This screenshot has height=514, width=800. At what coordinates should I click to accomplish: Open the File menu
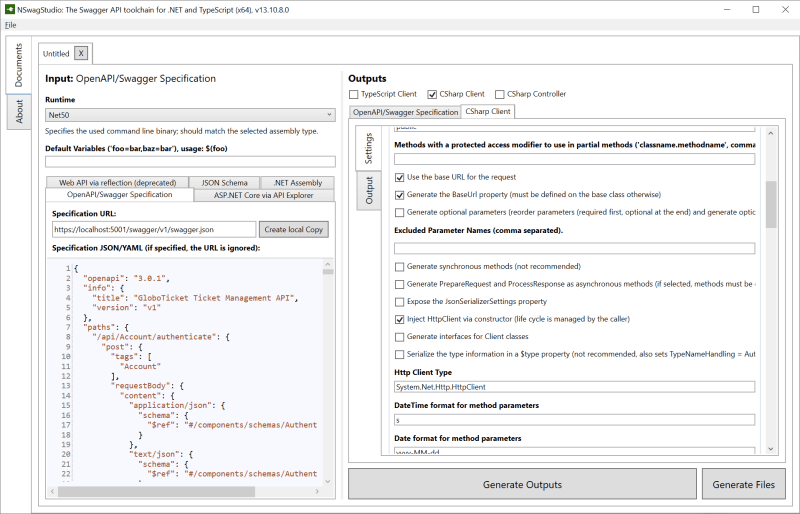pyautogui.click(x=11, y=25)
